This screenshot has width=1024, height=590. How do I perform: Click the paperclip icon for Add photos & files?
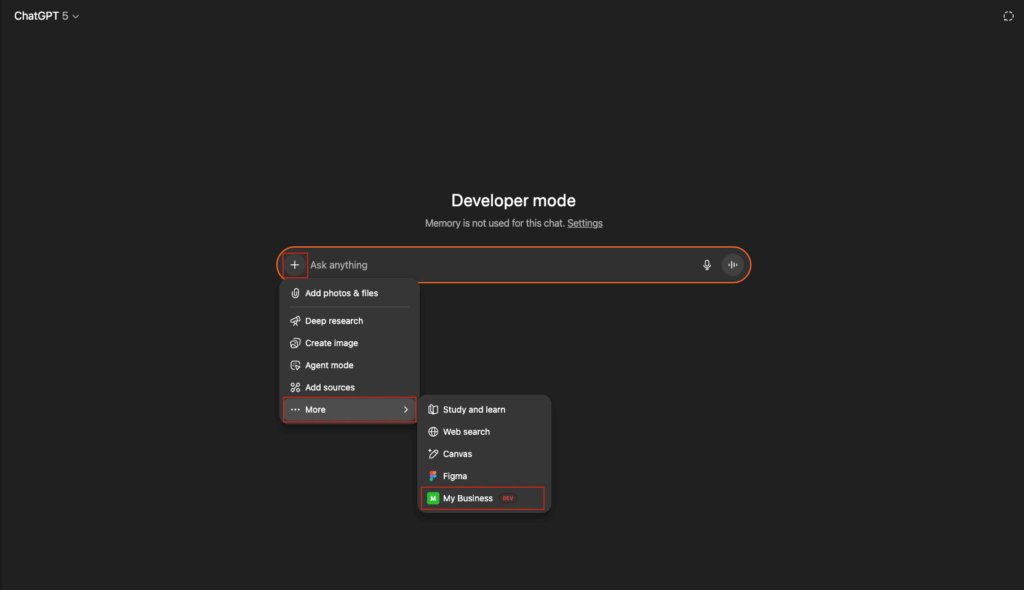295,293
